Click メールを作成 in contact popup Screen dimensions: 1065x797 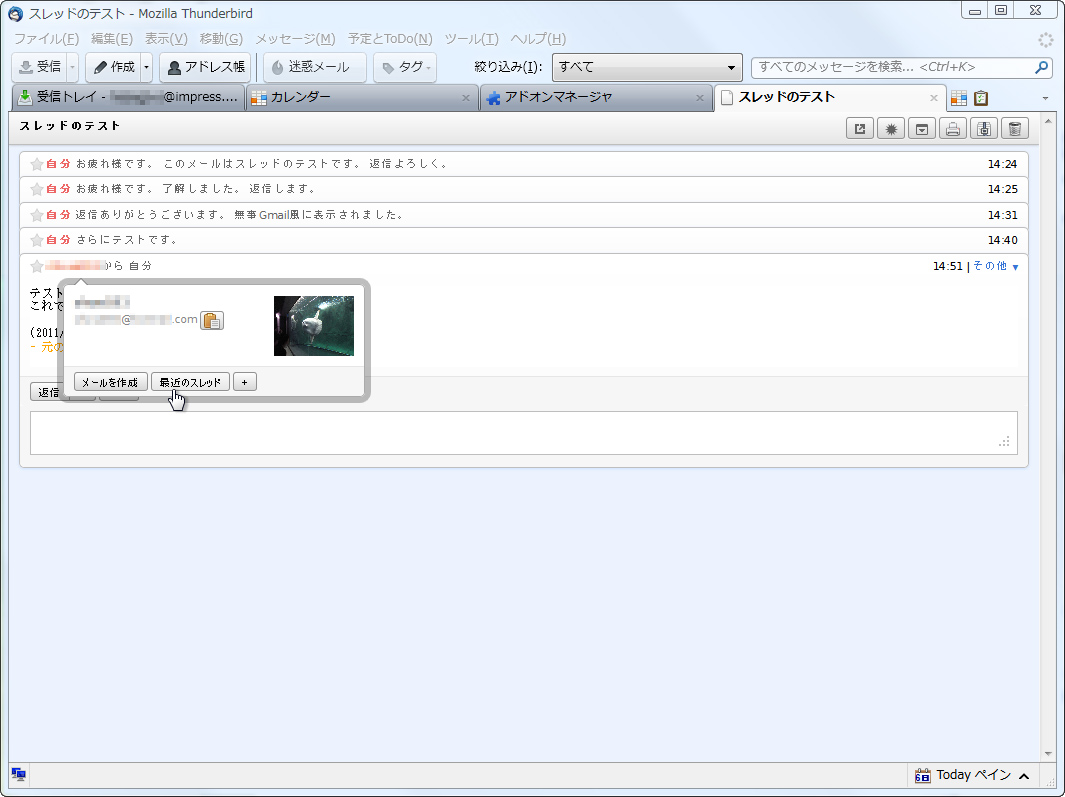(x=110, y=382)
